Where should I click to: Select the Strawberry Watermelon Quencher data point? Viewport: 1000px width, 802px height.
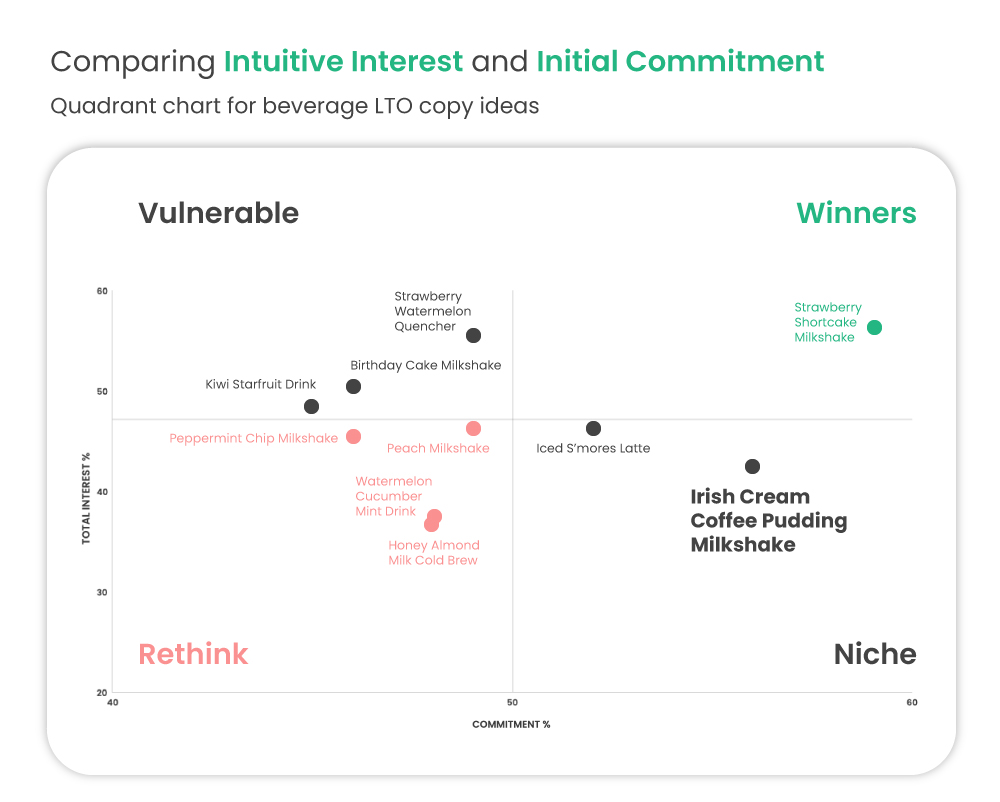473,336
